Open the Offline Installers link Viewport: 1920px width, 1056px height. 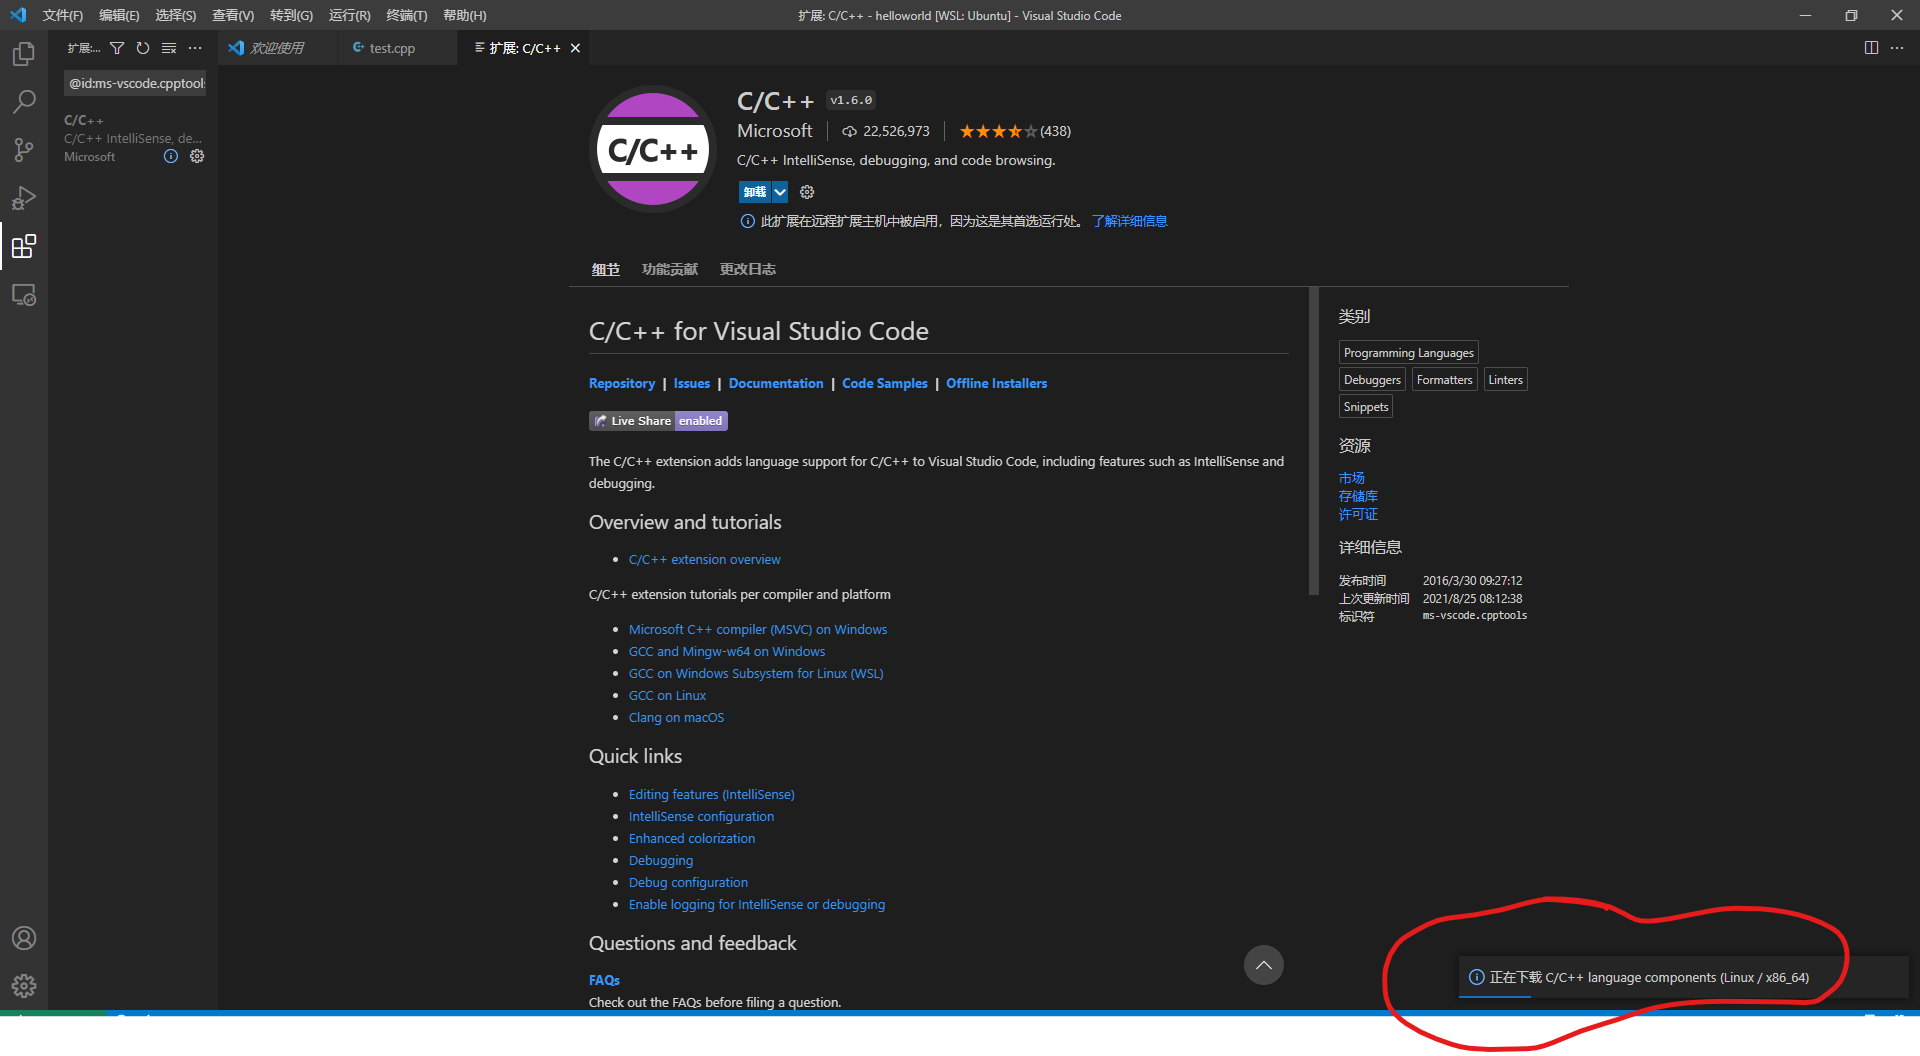(997, 383)
